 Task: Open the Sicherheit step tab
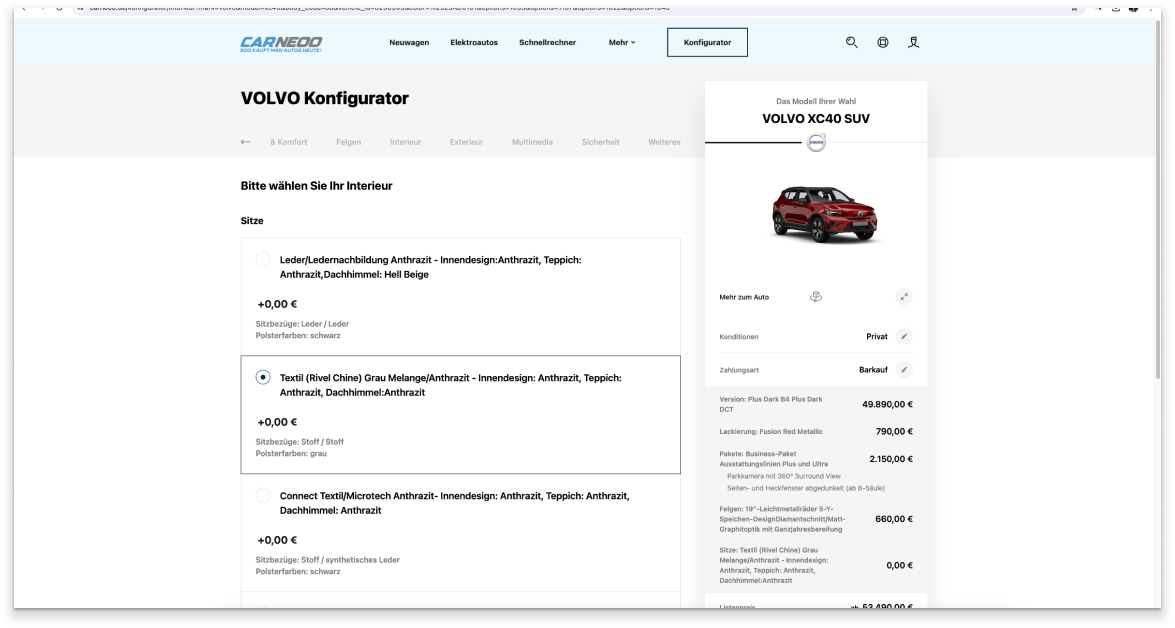(600, 142)
